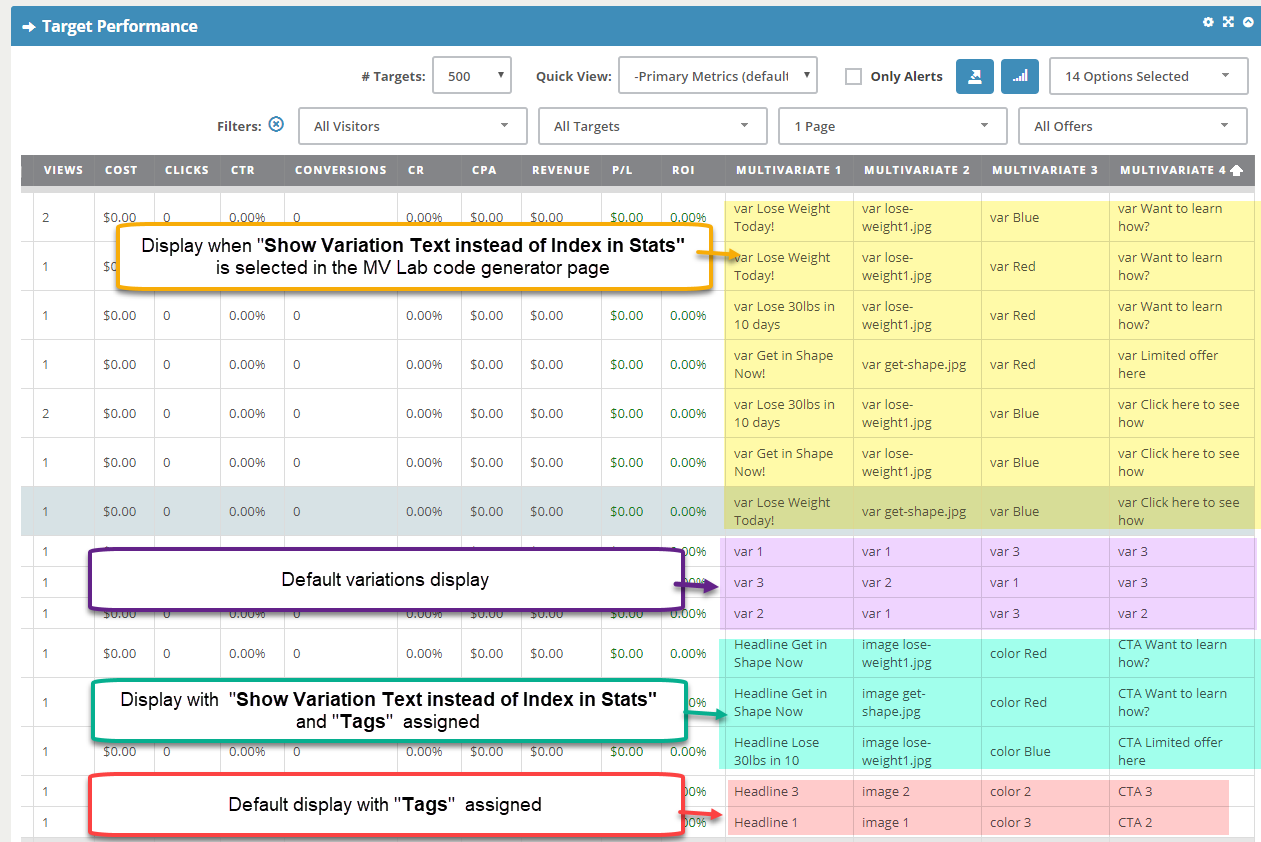Viewport: 1261px width, 842px height.
Task: Open the All Offers filter dropdown
Action: point(1132,126)
